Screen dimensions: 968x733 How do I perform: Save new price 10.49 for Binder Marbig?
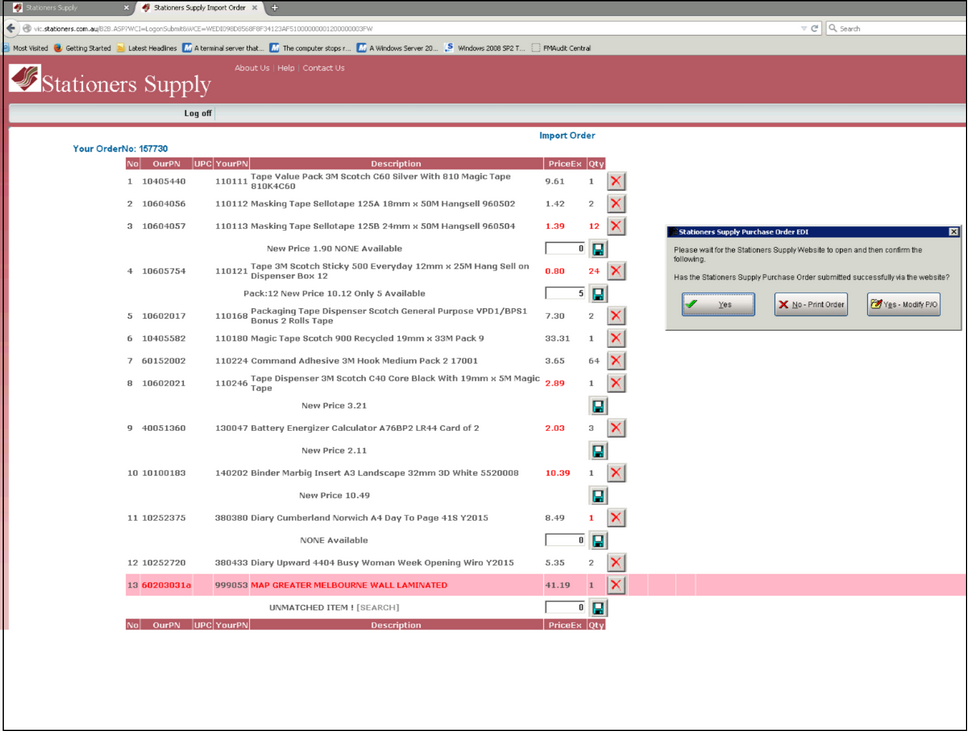(598, 496)
